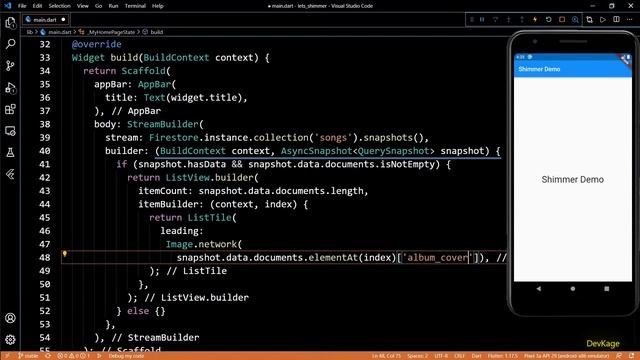Open the Go menu

click(98, 6)
